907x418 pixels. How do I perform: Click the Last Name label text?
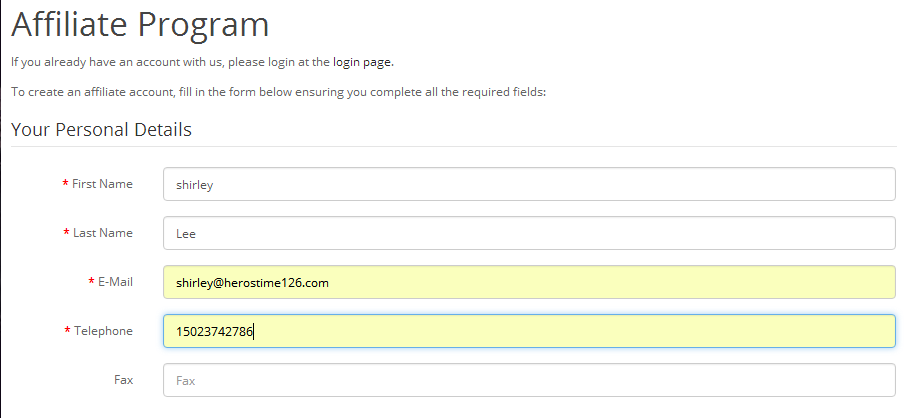point(103,233)
